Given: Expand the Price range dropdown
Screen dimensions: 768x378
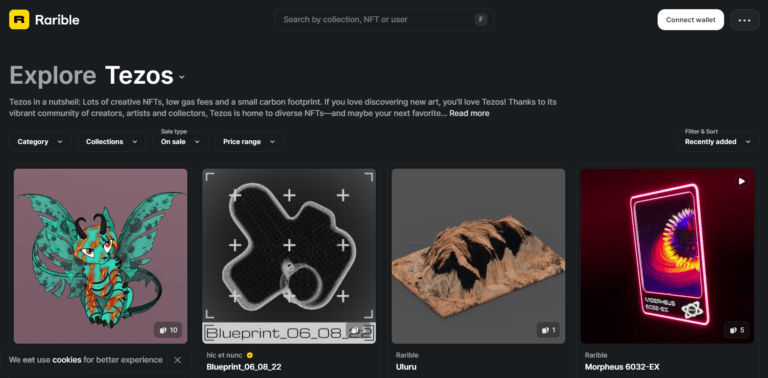Looking at the screenshot, I should point(249,142).
